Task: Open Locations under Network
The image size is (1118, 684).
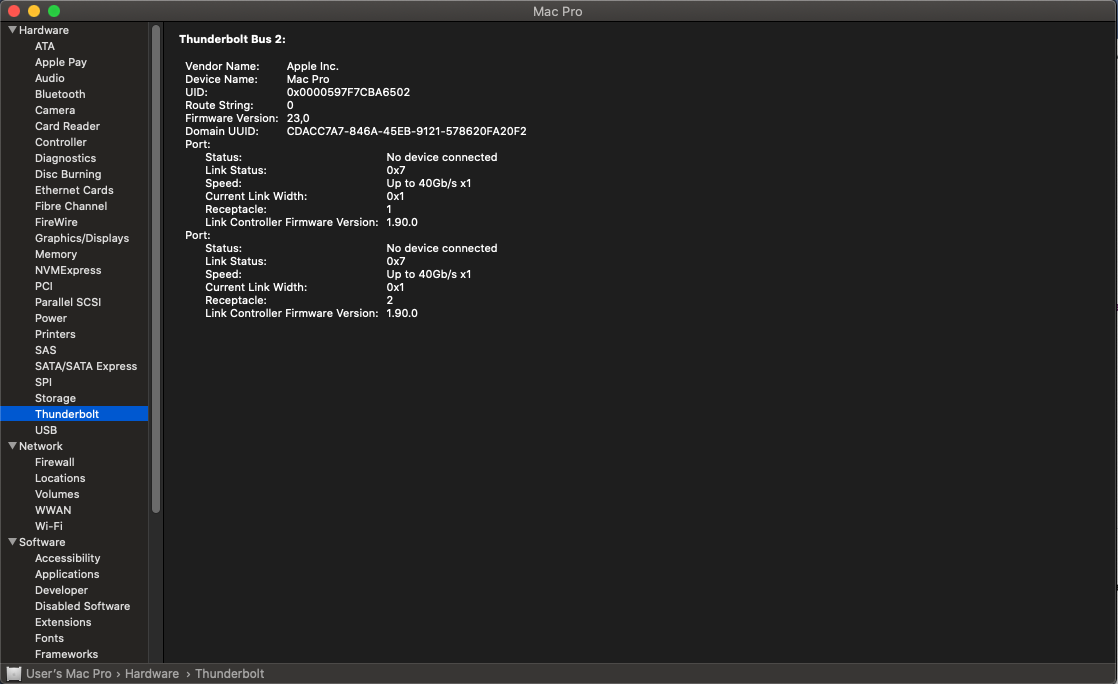Action: (x=60, y=478)
